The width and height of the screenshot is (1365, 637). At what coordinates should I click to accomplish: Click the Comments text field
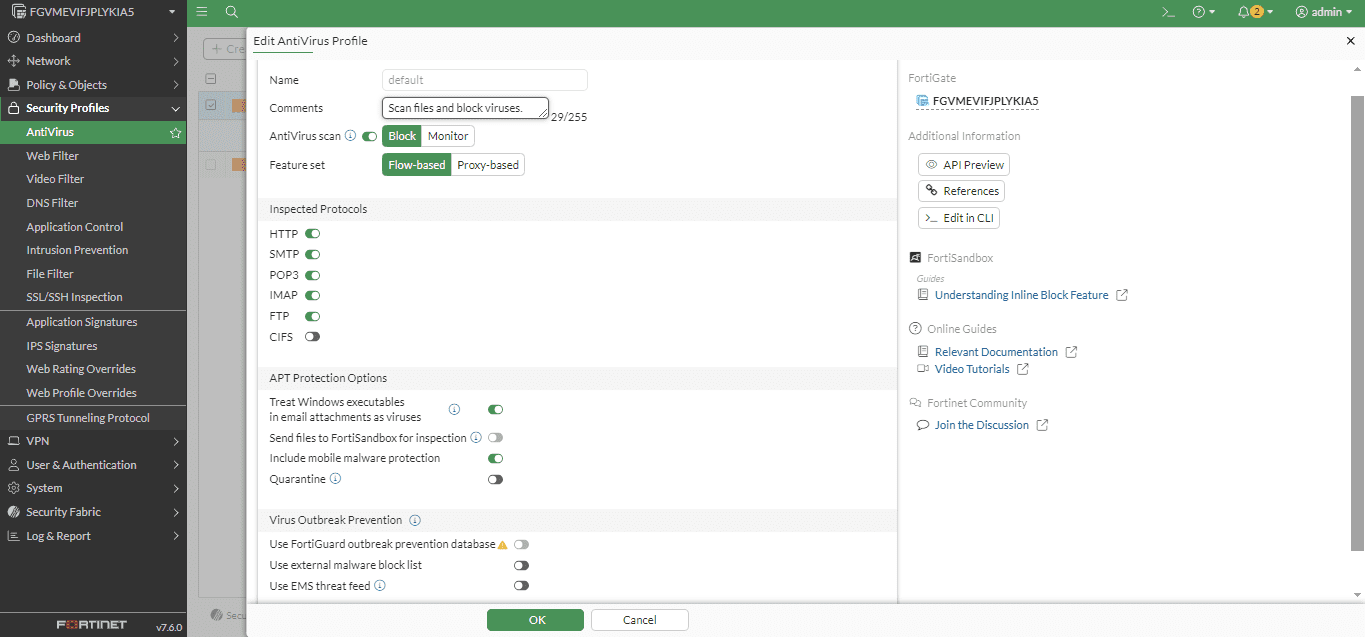click(465, 108)
